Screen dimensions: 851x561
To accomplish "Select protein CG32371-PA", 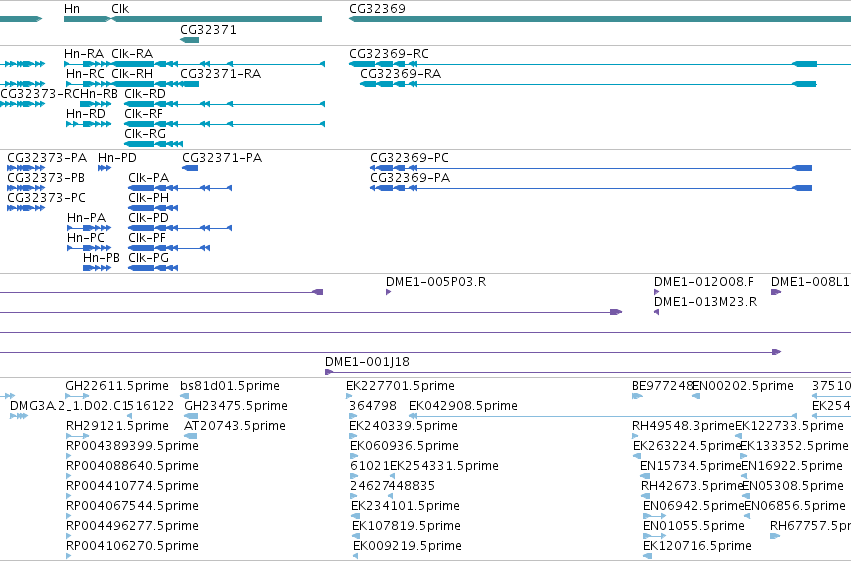I will click(222, 158).
